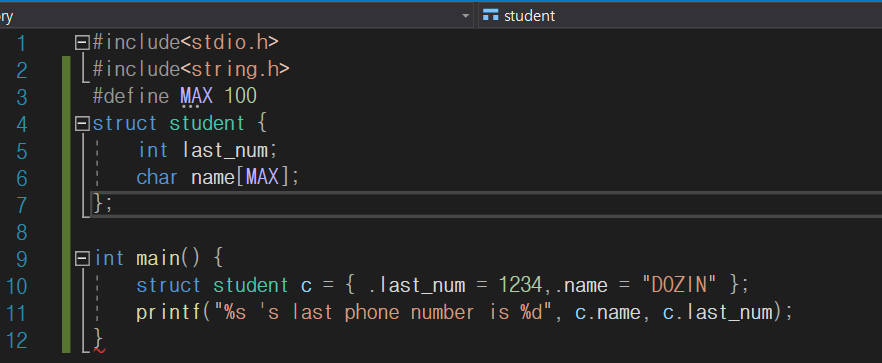Click the closing brace with red squiggle on line 12
Viewport: 882px width, 363px height.
pos(98,340)
